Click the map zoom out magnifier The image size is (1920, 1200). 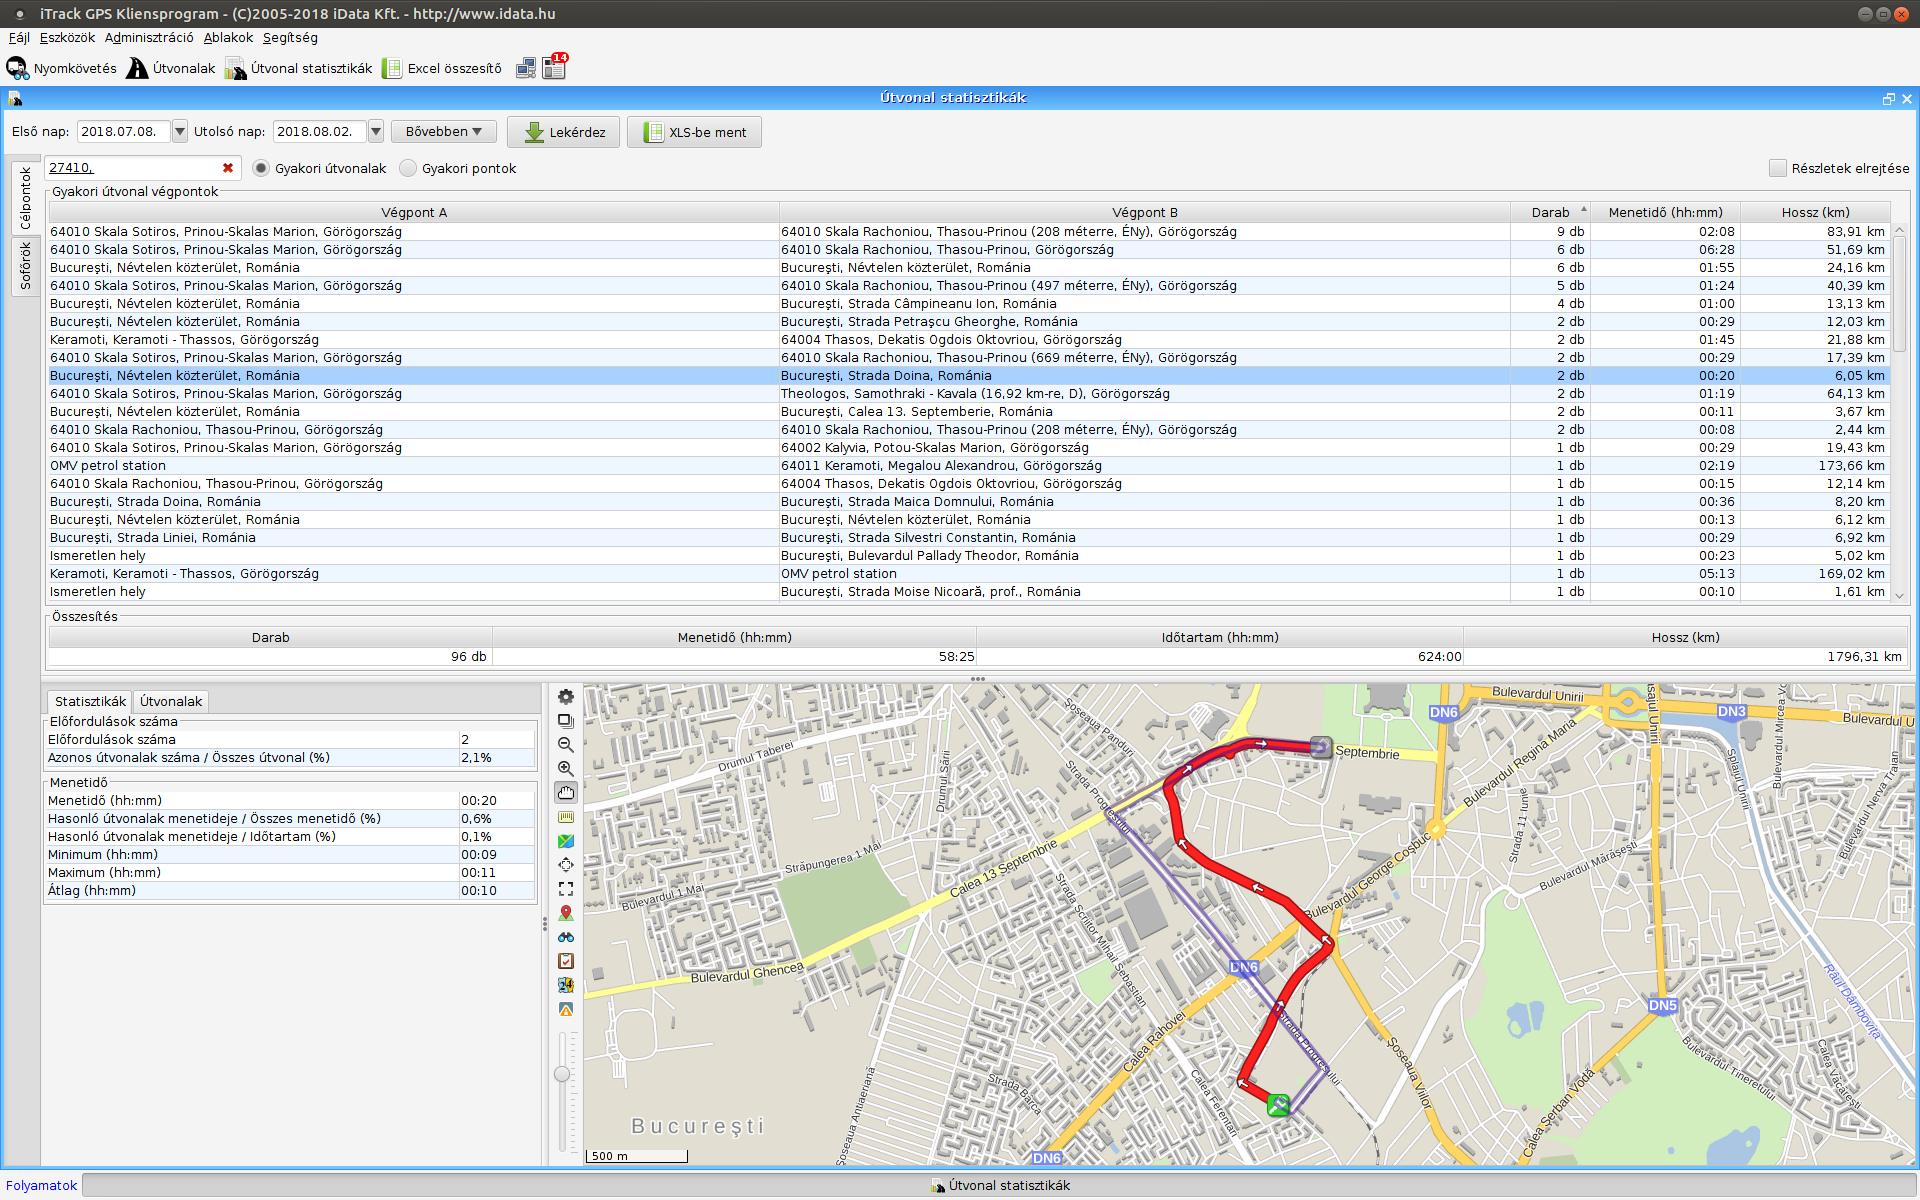[x=566, y=745]
